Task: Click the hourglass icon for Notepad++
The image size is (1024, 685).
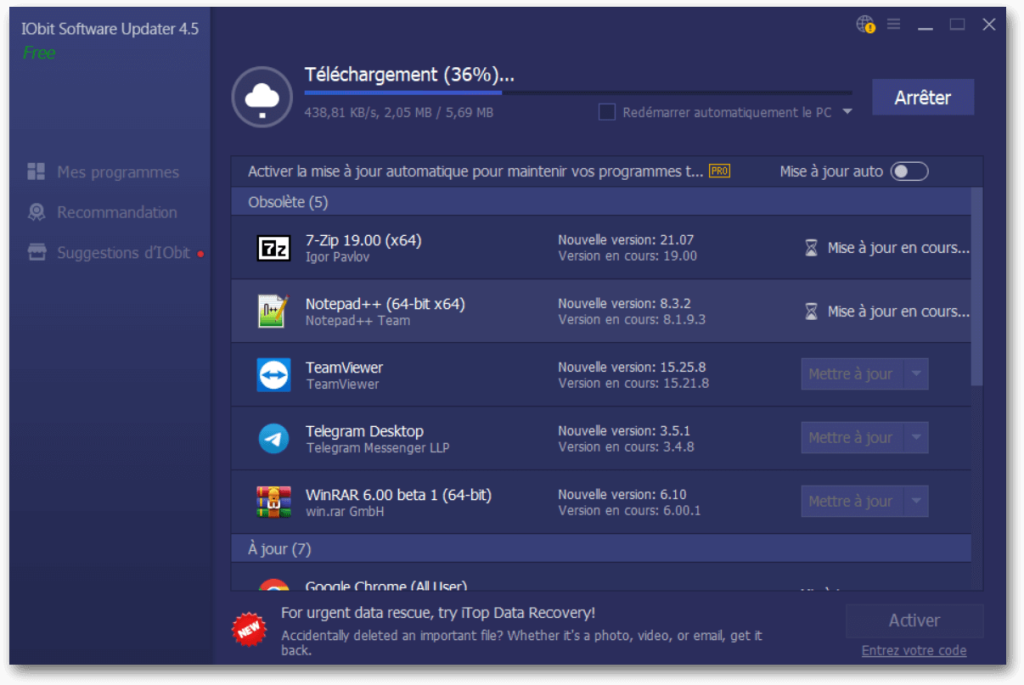Action: (x=811, y=311)
